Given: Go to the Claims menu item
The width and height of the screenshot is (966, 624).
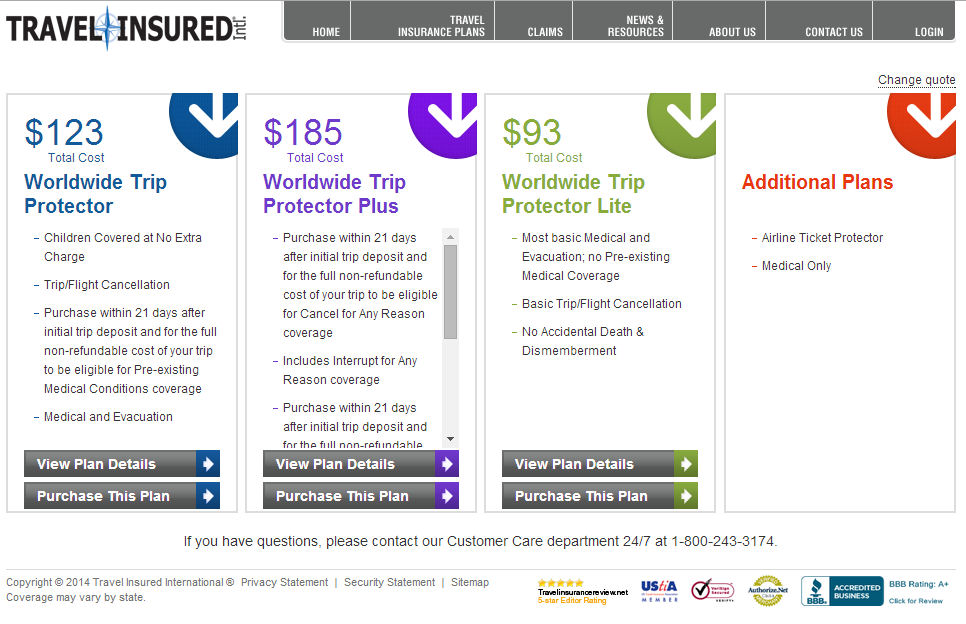Looking at the screenshot, I should (545, 31).
